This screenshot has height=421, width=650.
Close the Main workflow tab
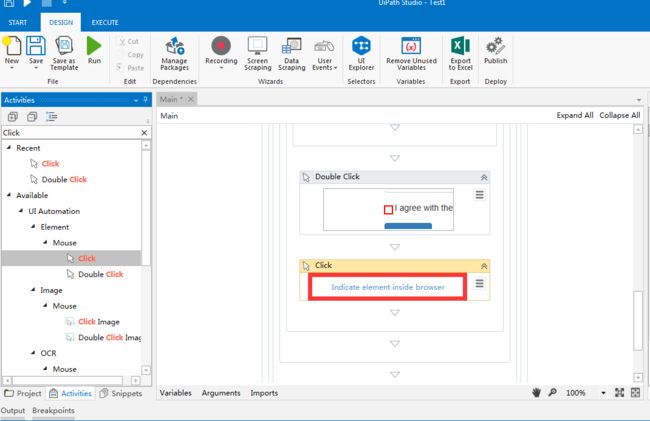pyautogui.click(x=191, y=99)
